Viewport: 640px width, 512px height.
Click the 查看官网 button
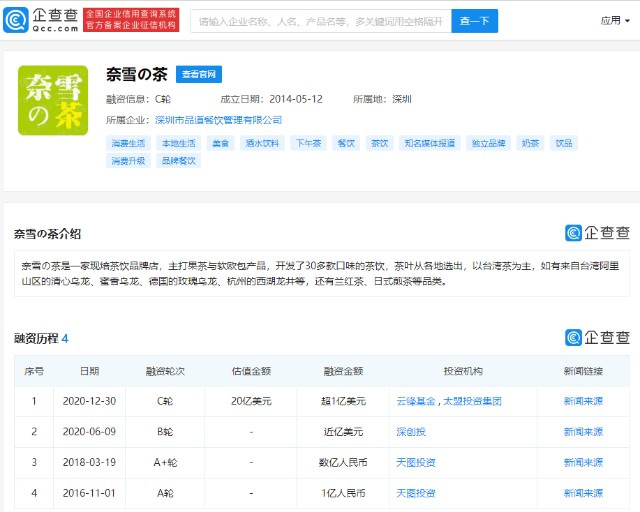click(x=199, y=75)
